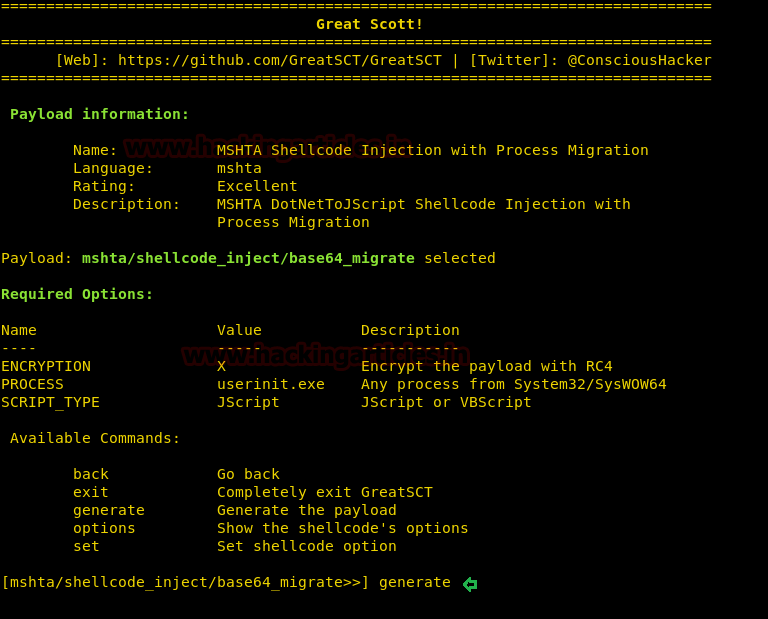Click the Available Commands heading
Viewport: 768px width, 619px height.
click(x=95, y=438)
